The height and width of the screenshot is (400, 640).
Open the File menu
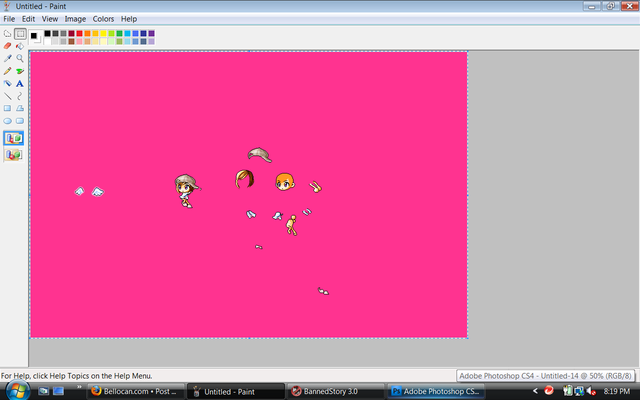9,19
